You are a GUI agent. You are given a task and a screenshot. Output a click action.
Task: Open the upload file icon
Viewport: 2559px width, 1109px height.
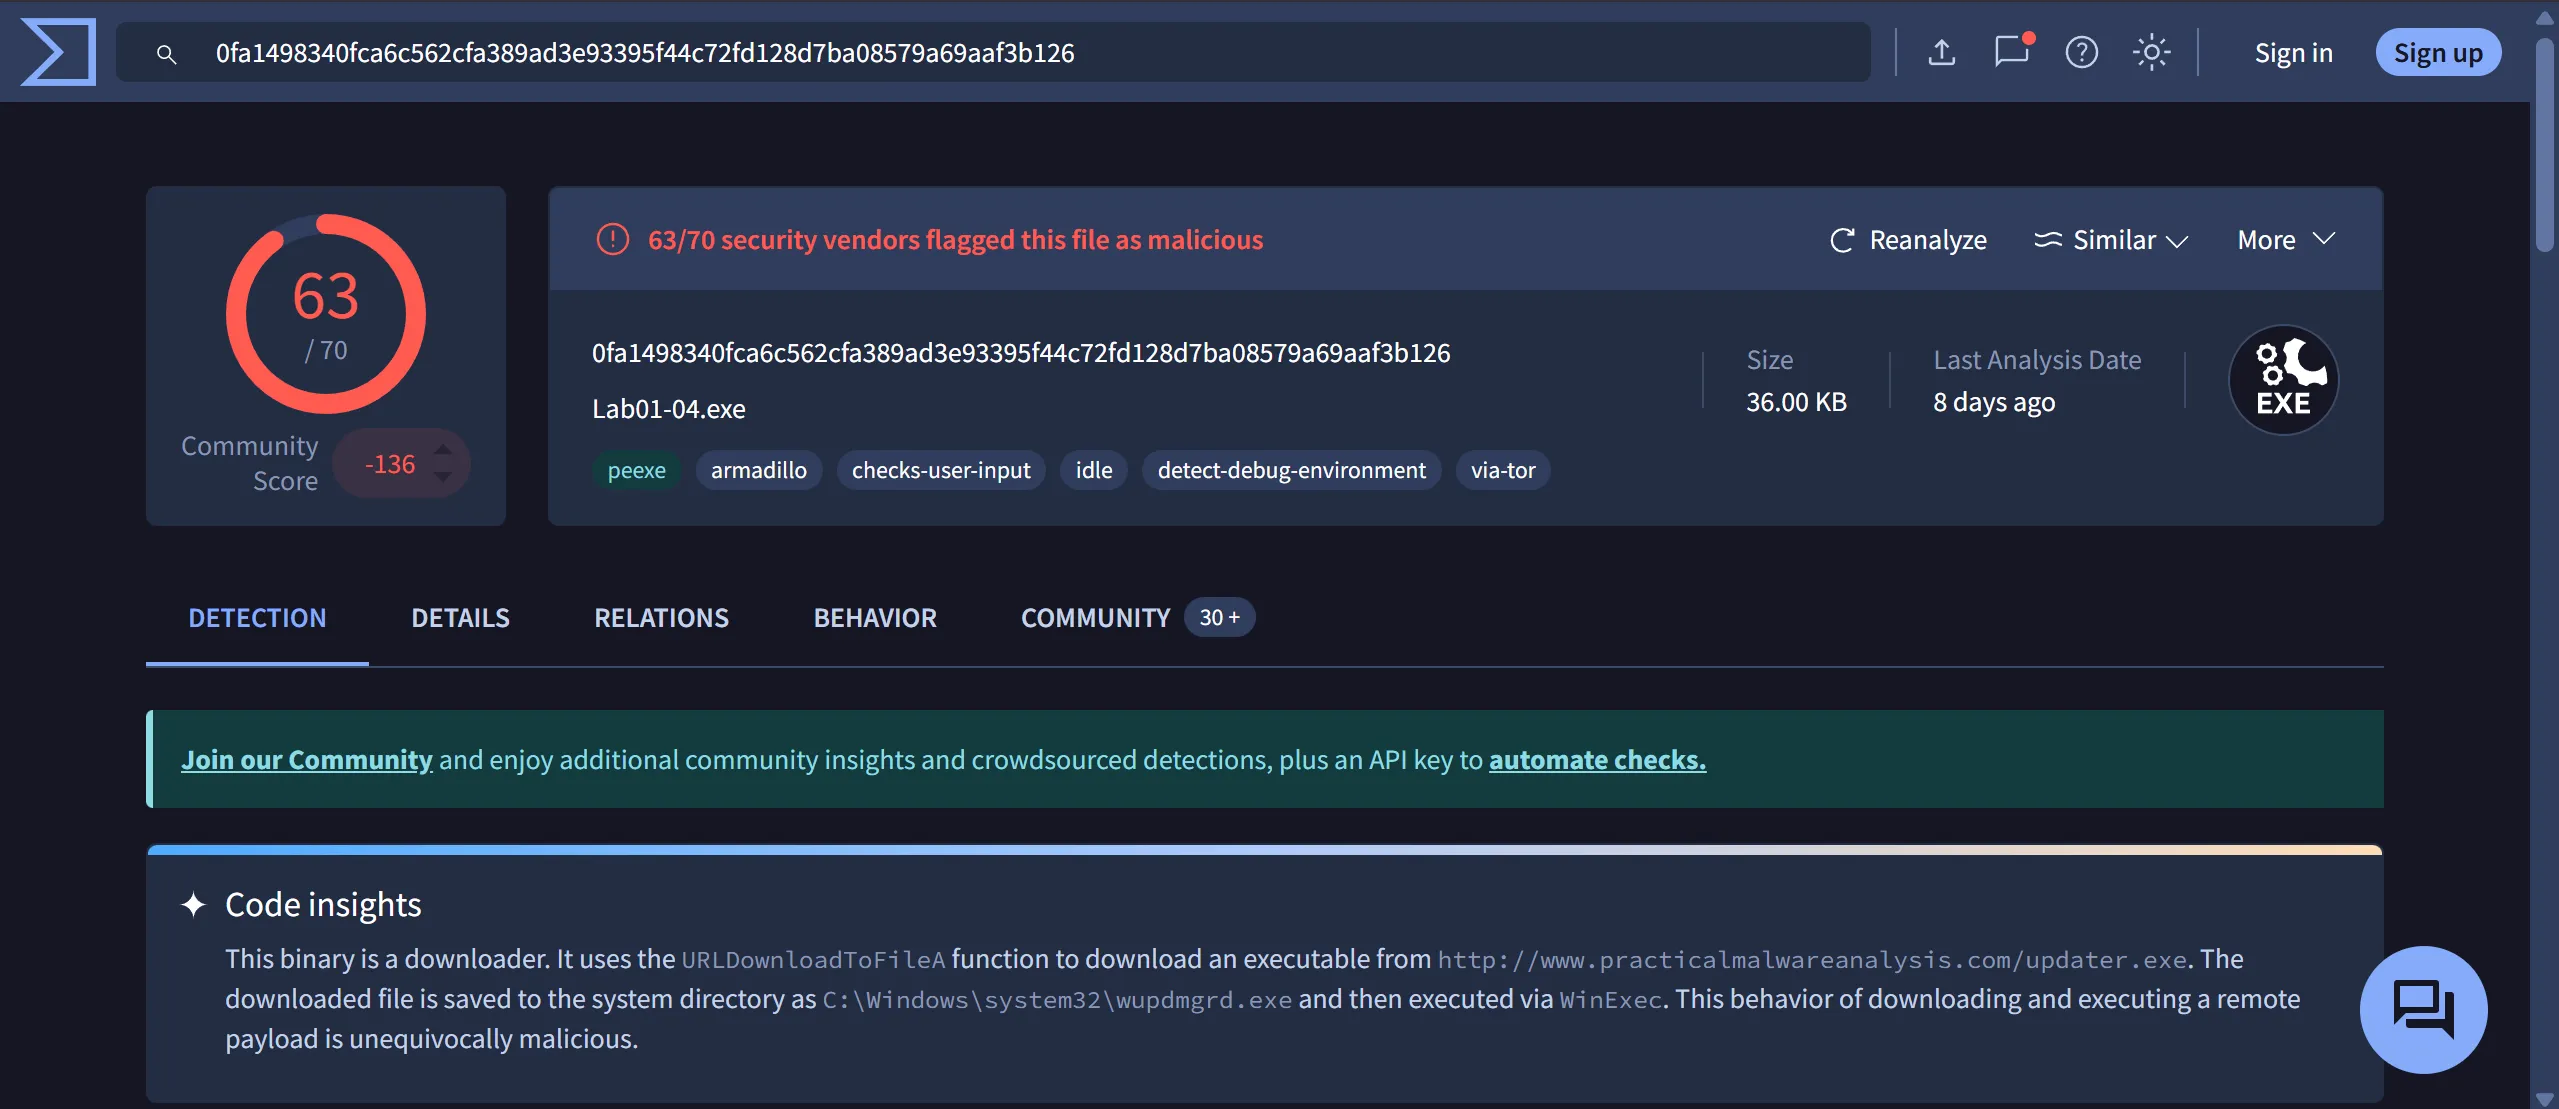click(x=1941, y=52)
